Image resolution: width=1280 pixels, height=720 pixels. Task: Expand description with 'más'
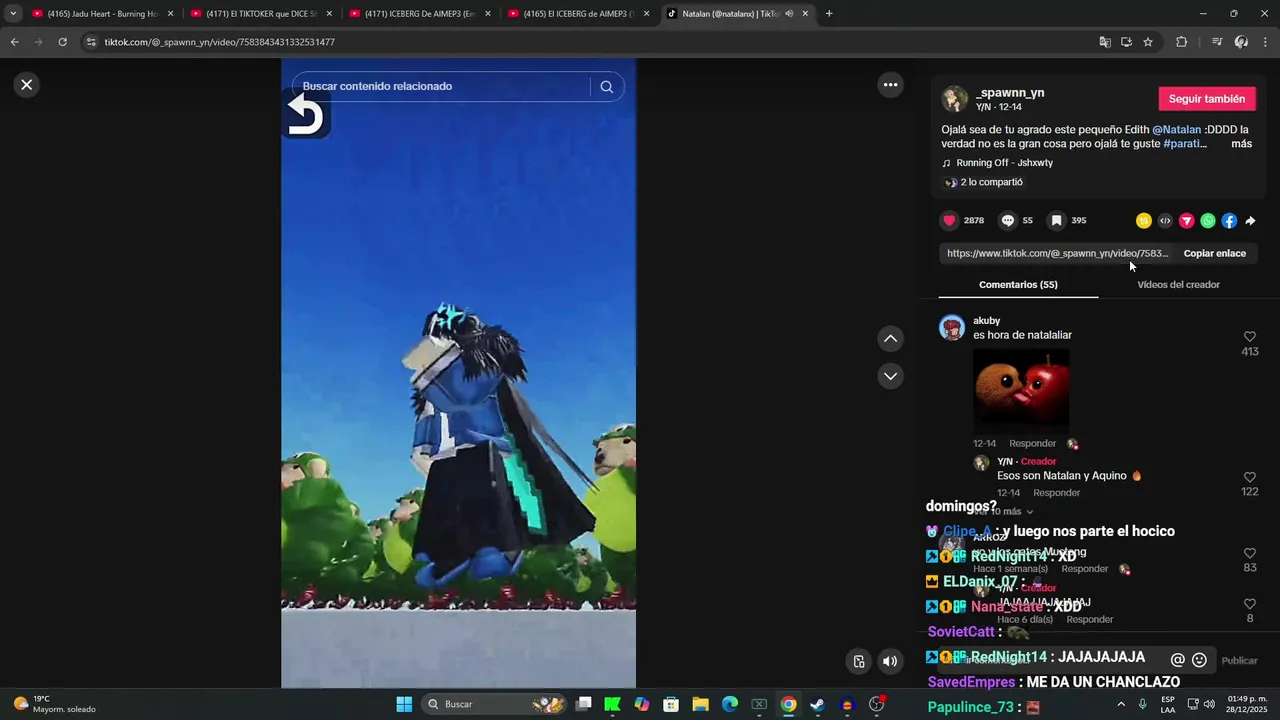pyautogui.click(x=1241, y=144)
